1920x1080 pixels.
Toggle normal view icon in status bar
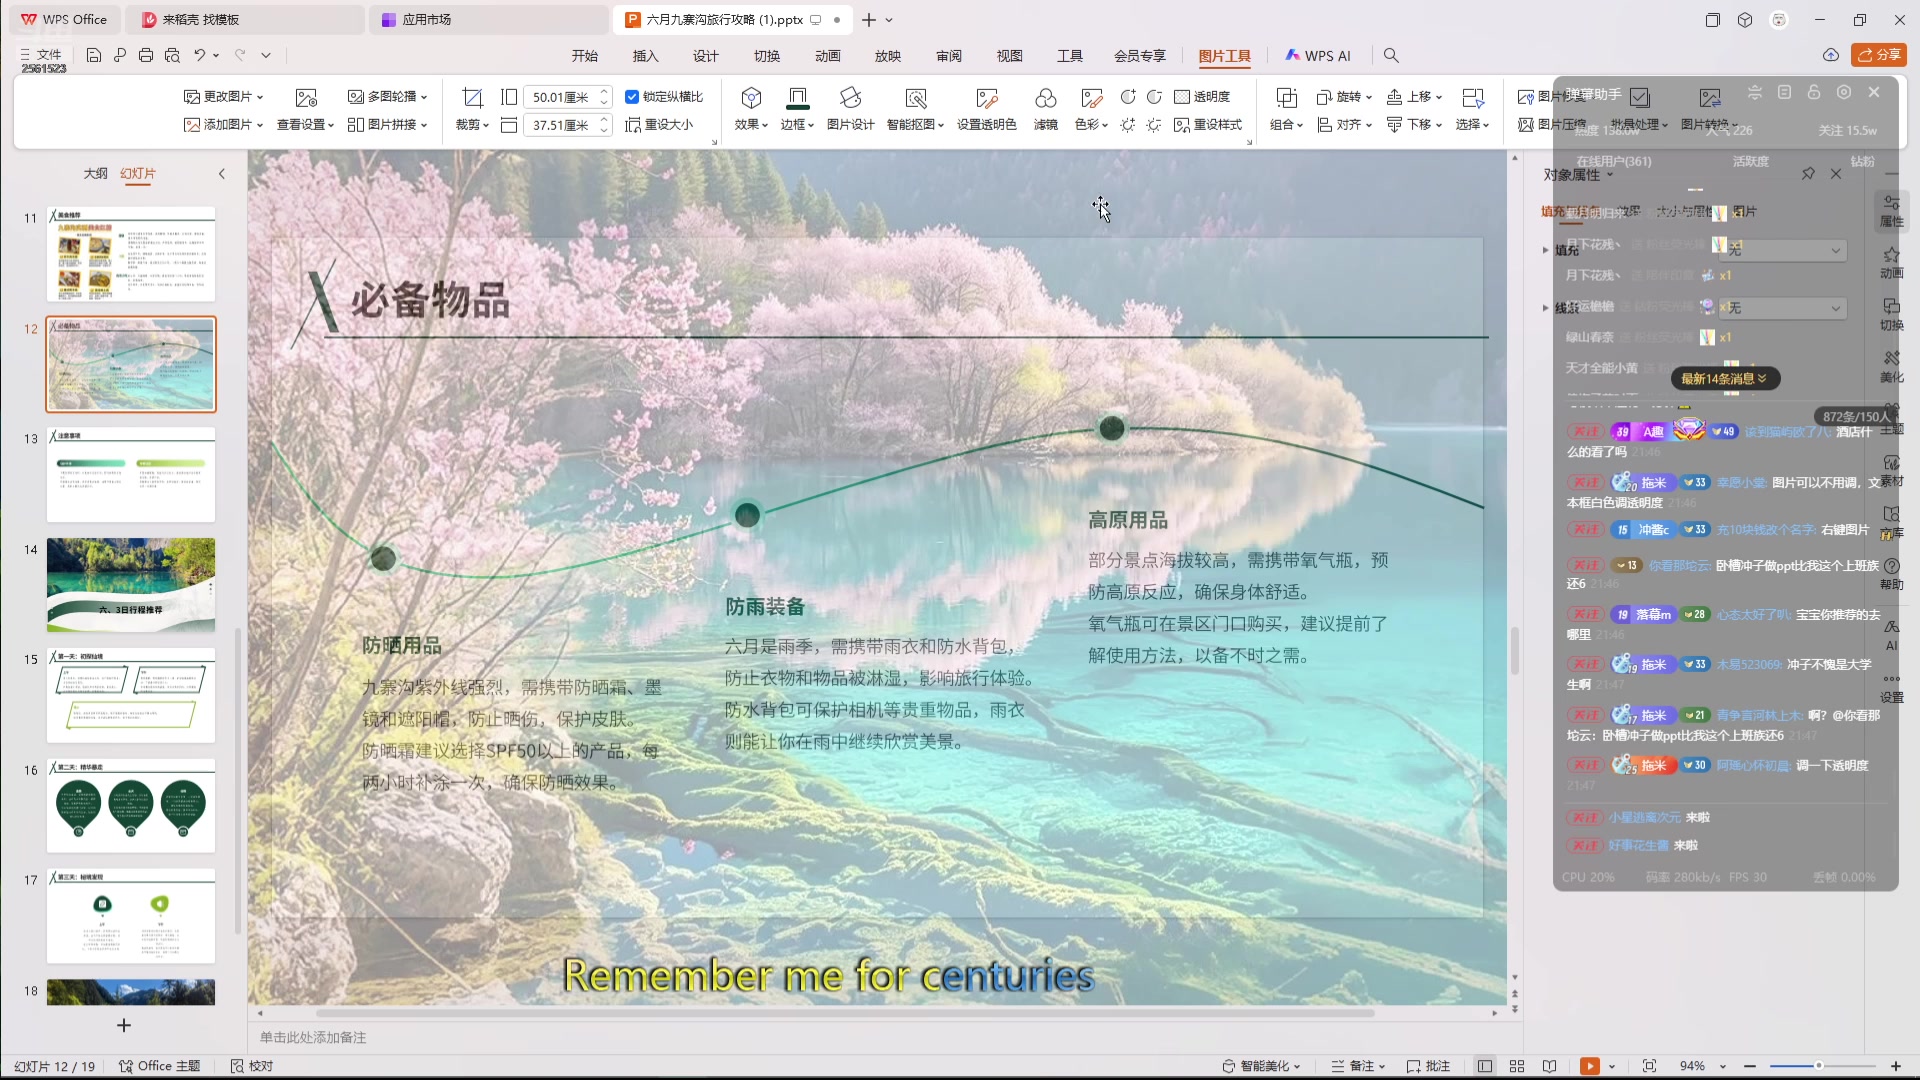coord(1485,1066)
